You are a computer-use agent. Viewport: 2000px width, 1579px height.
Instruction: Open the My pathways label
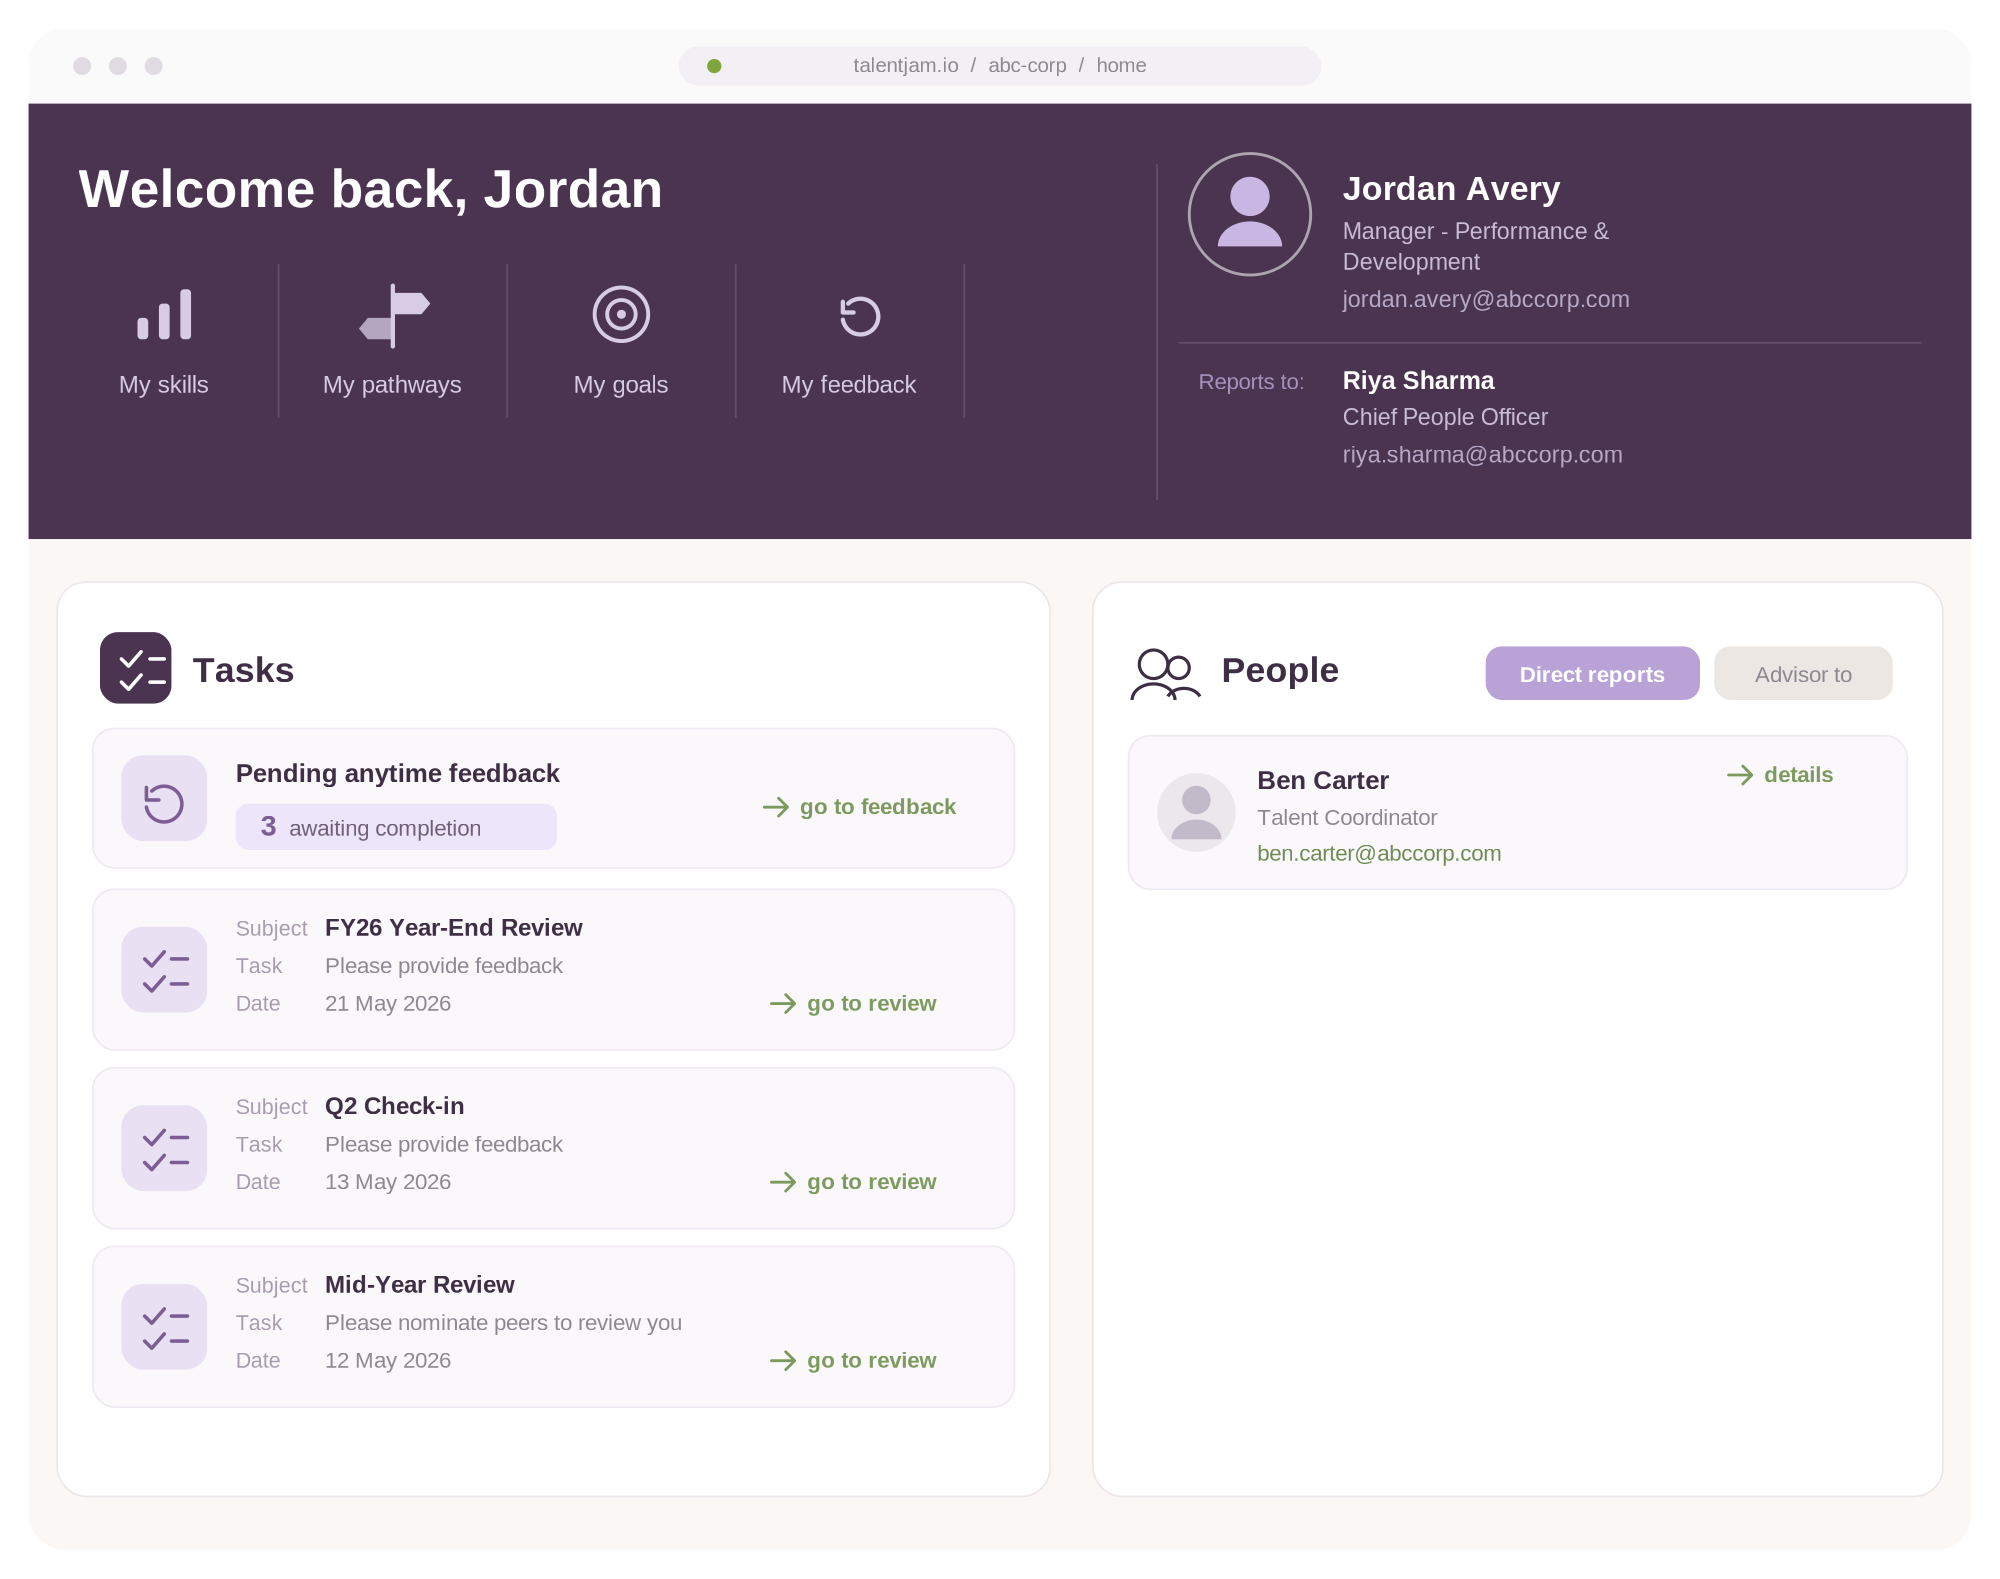pyautogui.click(x=392, y=385)
